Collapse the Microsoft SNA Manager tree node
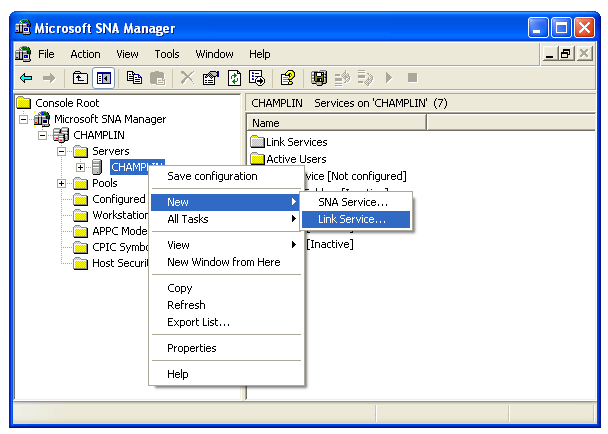Image resolution: width=608 pixels, height=434 pixels. pos(24,119)
